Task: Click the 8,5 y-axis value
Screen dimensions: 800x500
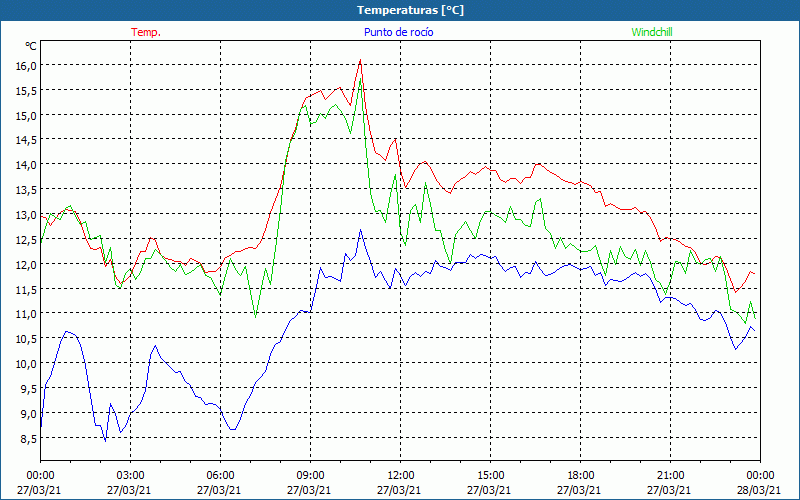Action: [27, 438]
